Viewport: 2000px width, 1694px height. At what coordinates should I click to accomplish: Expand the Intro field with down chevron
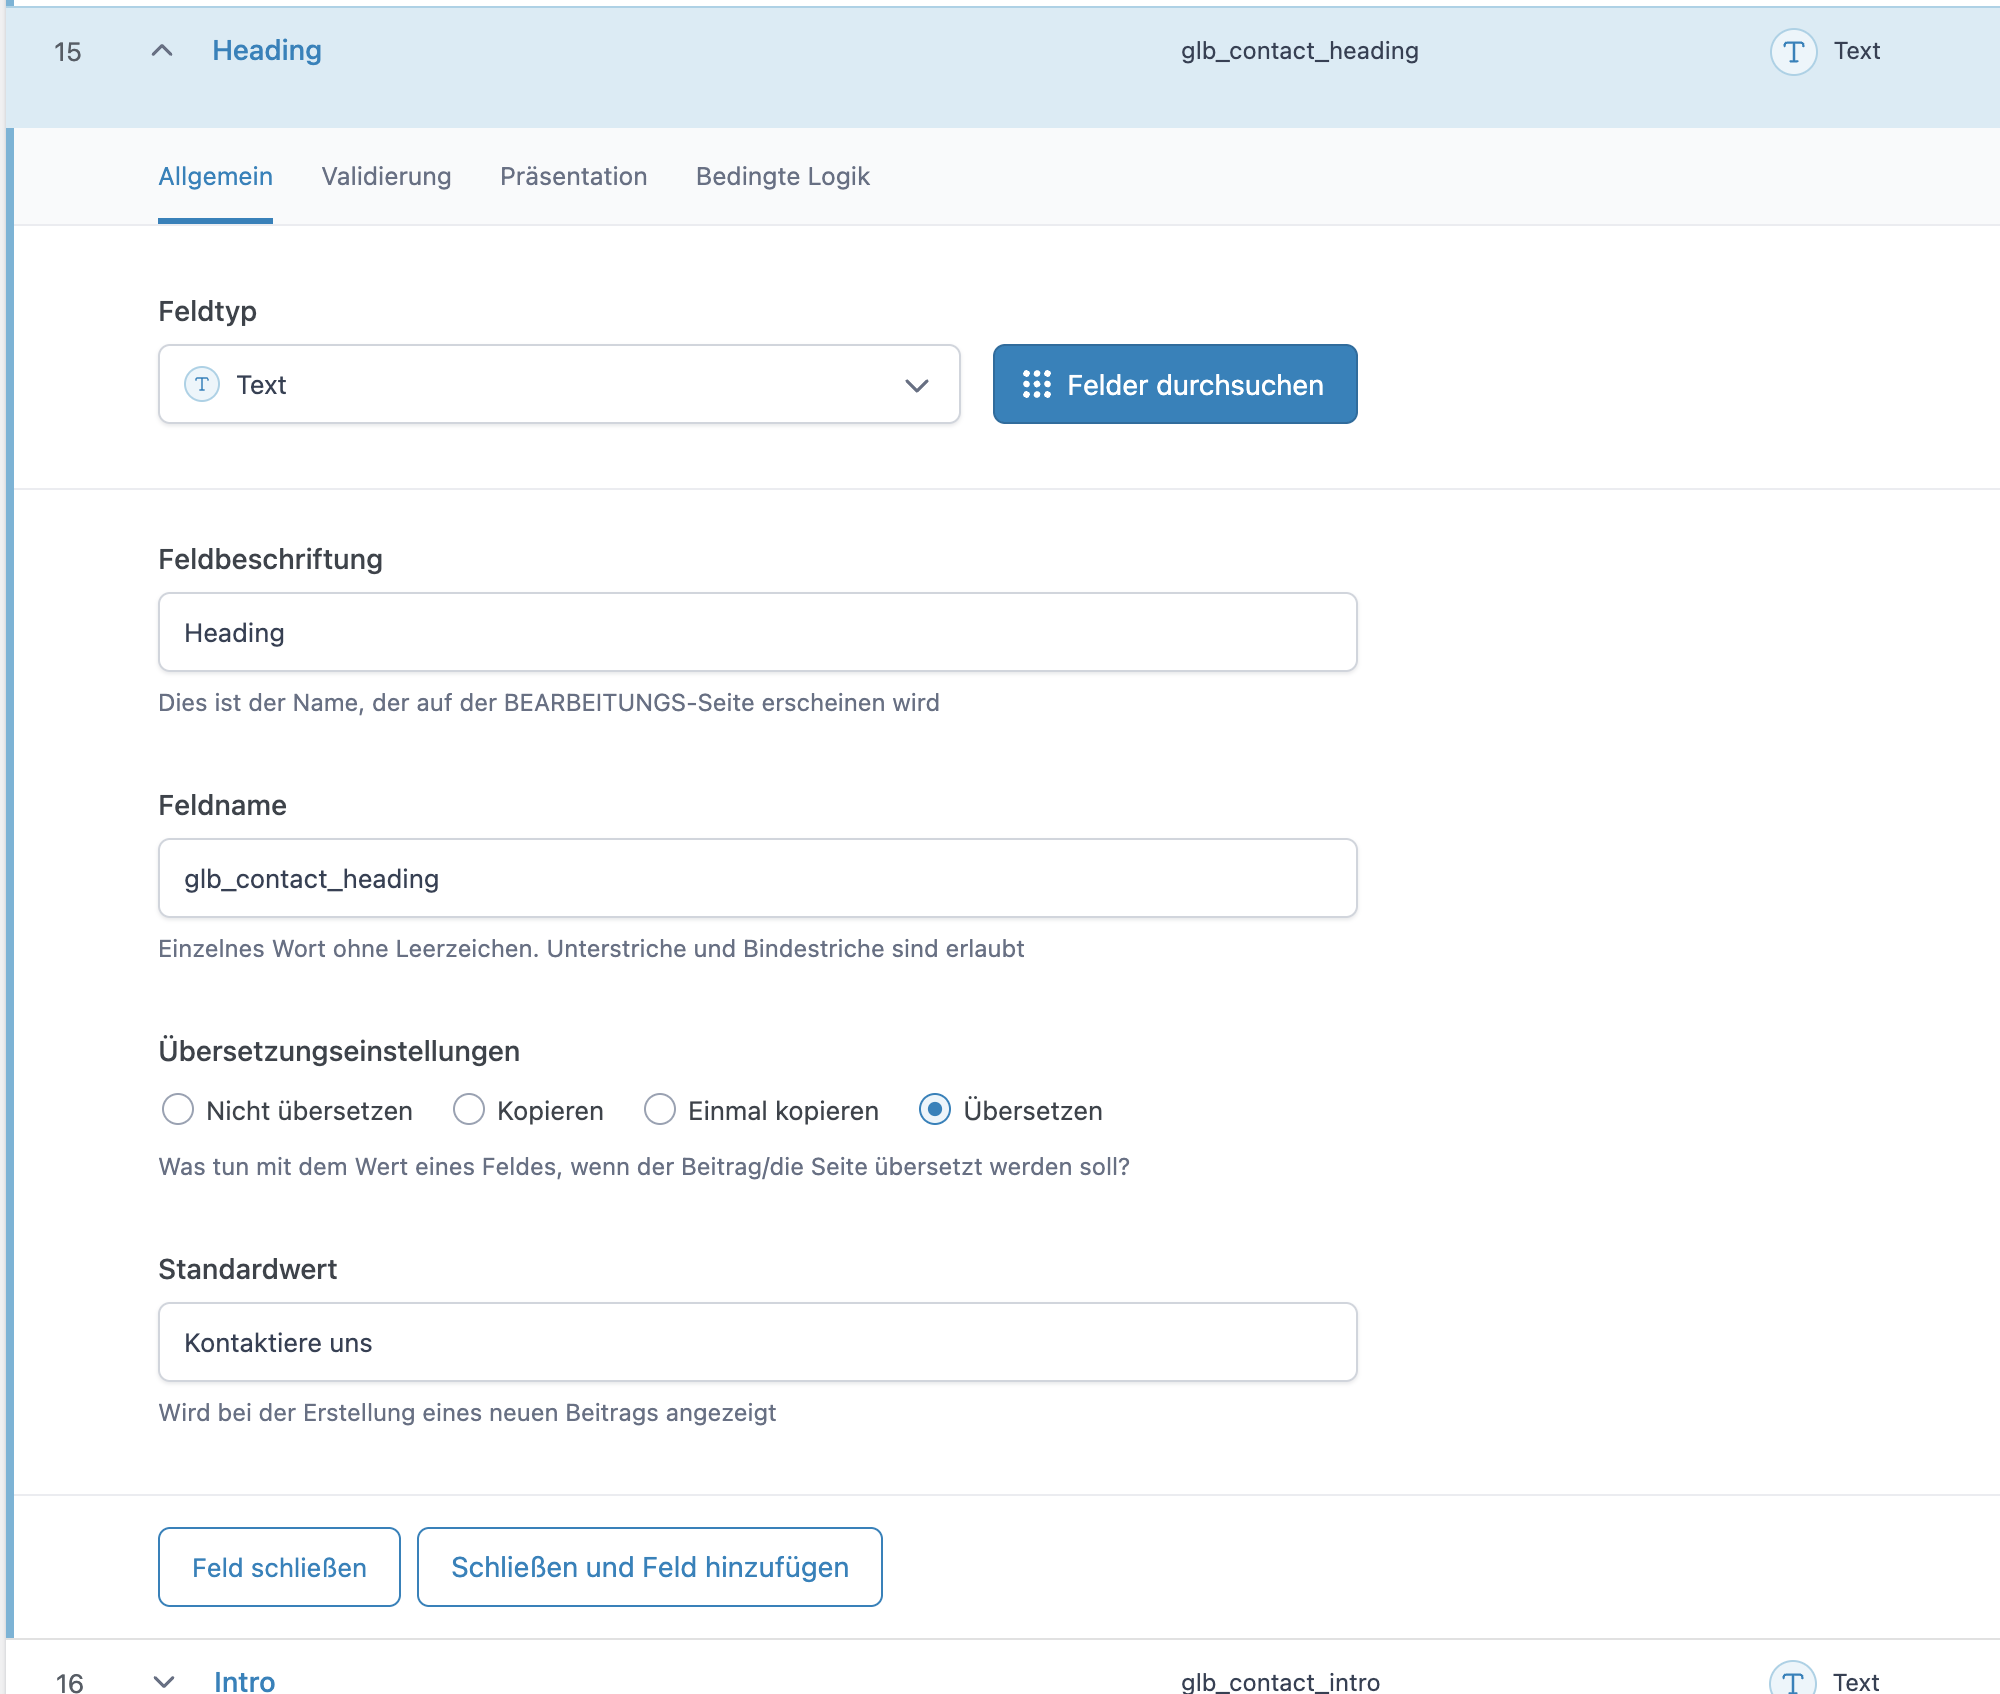[164, 1681]
